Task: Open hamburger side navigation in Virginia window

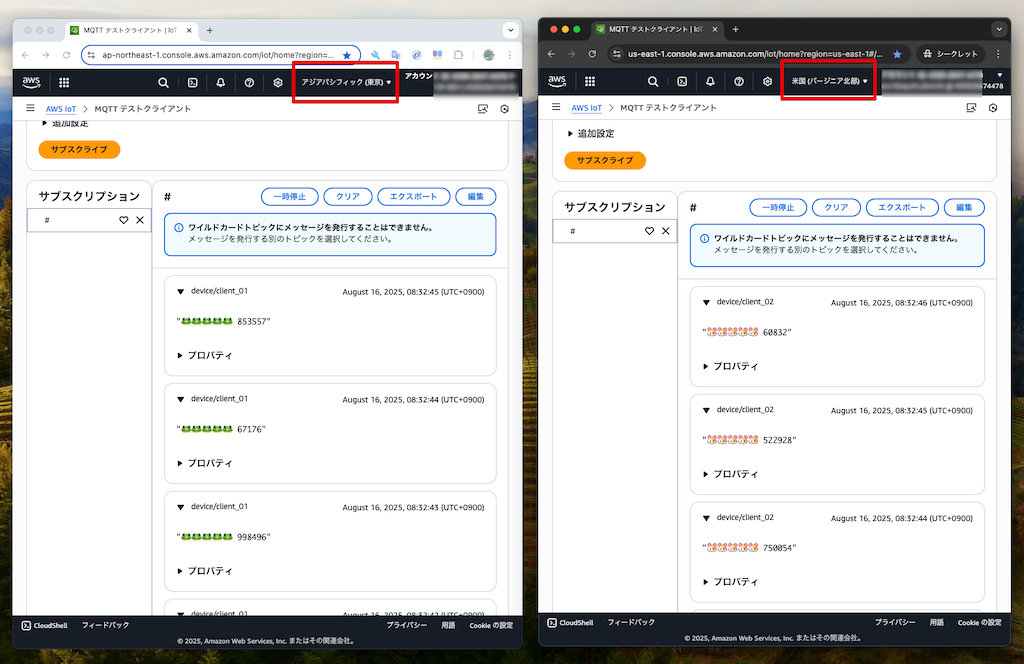Action: (x=556, y=107)
